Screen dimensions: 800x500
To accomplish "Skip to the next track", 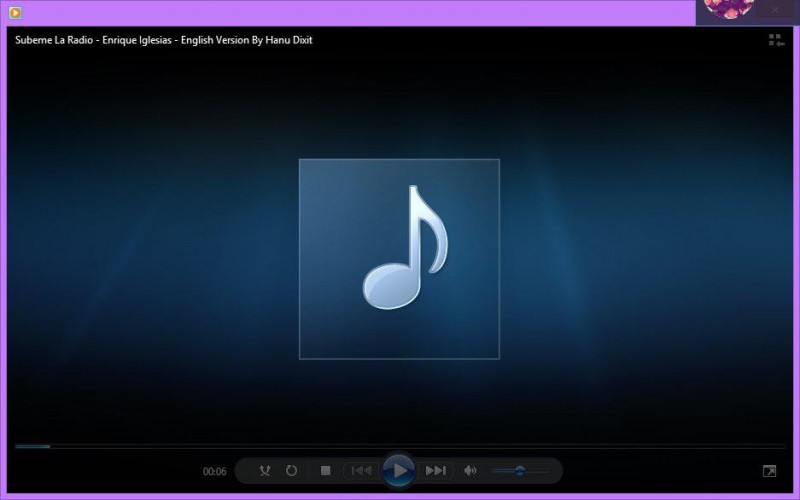I will tap(436, 470).
